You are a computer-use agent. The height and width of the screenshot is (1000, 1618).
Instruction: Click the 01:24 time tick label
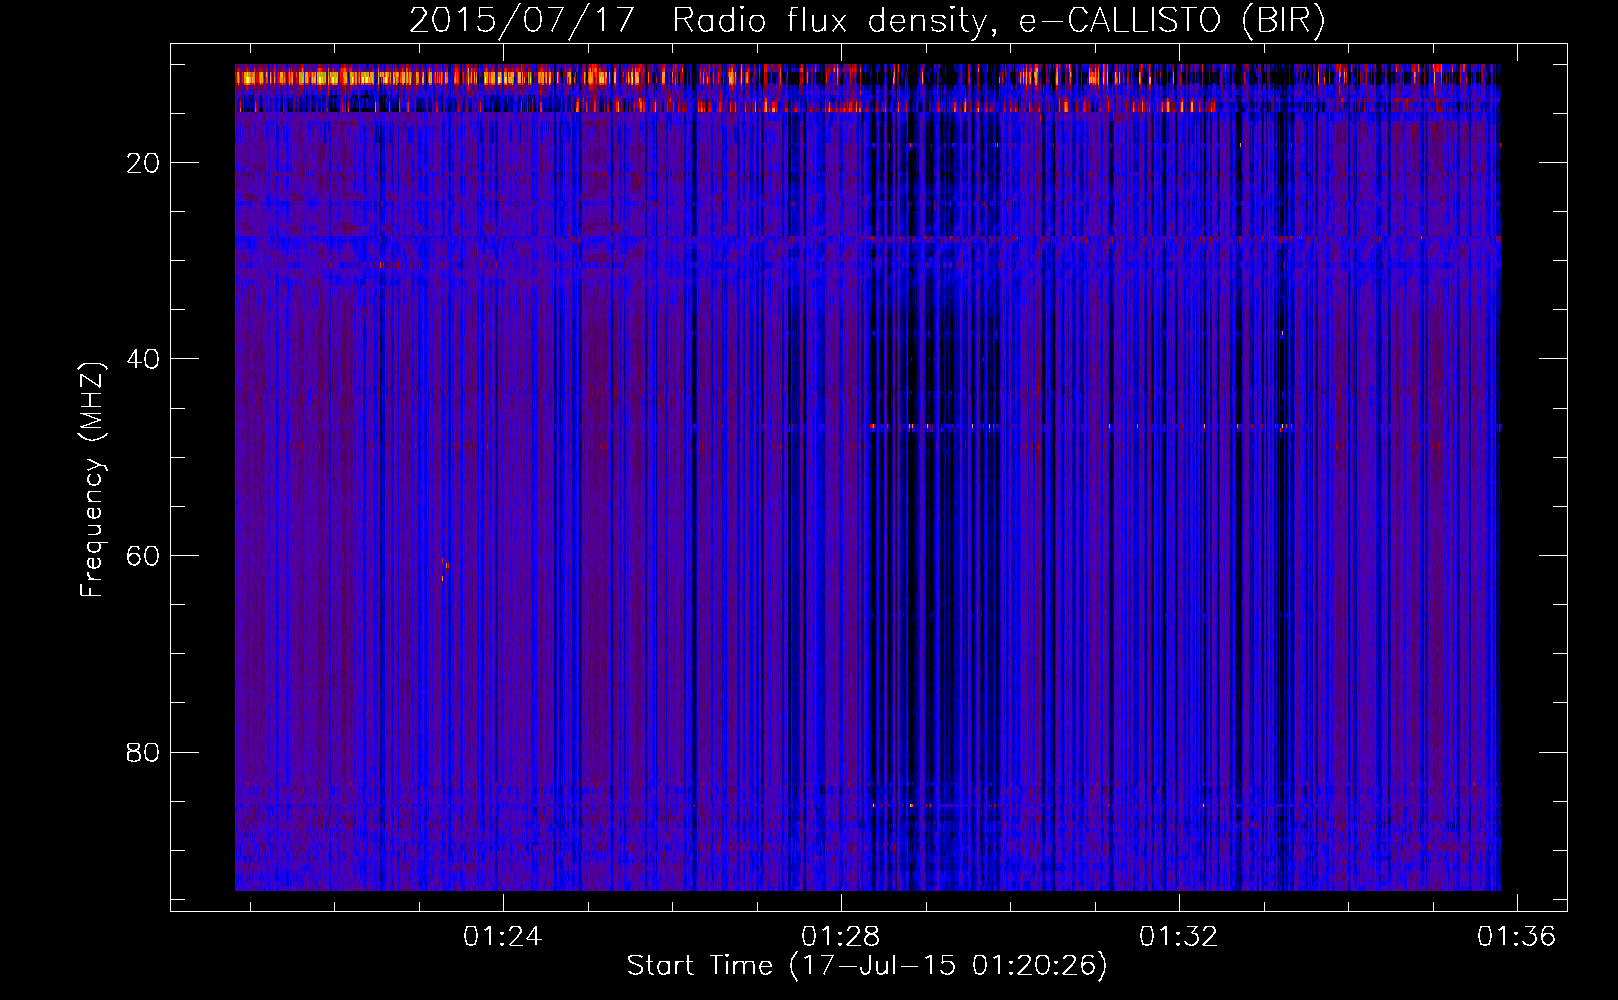point(502,936)
